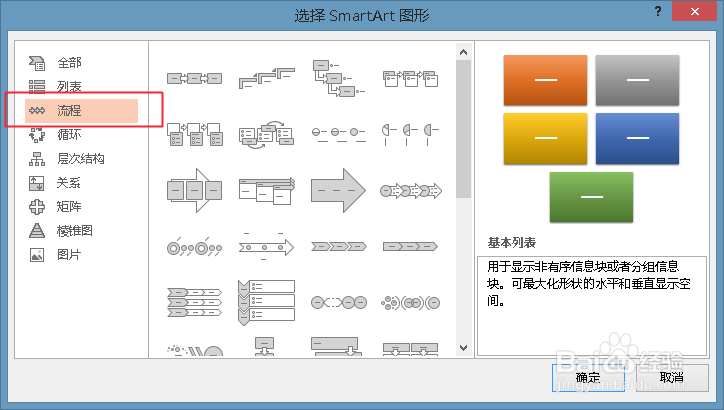724x410 pixels.
Task: Select the circles with dotted arrows process layout
Action: pyautogui.click(x=410, y=190)
